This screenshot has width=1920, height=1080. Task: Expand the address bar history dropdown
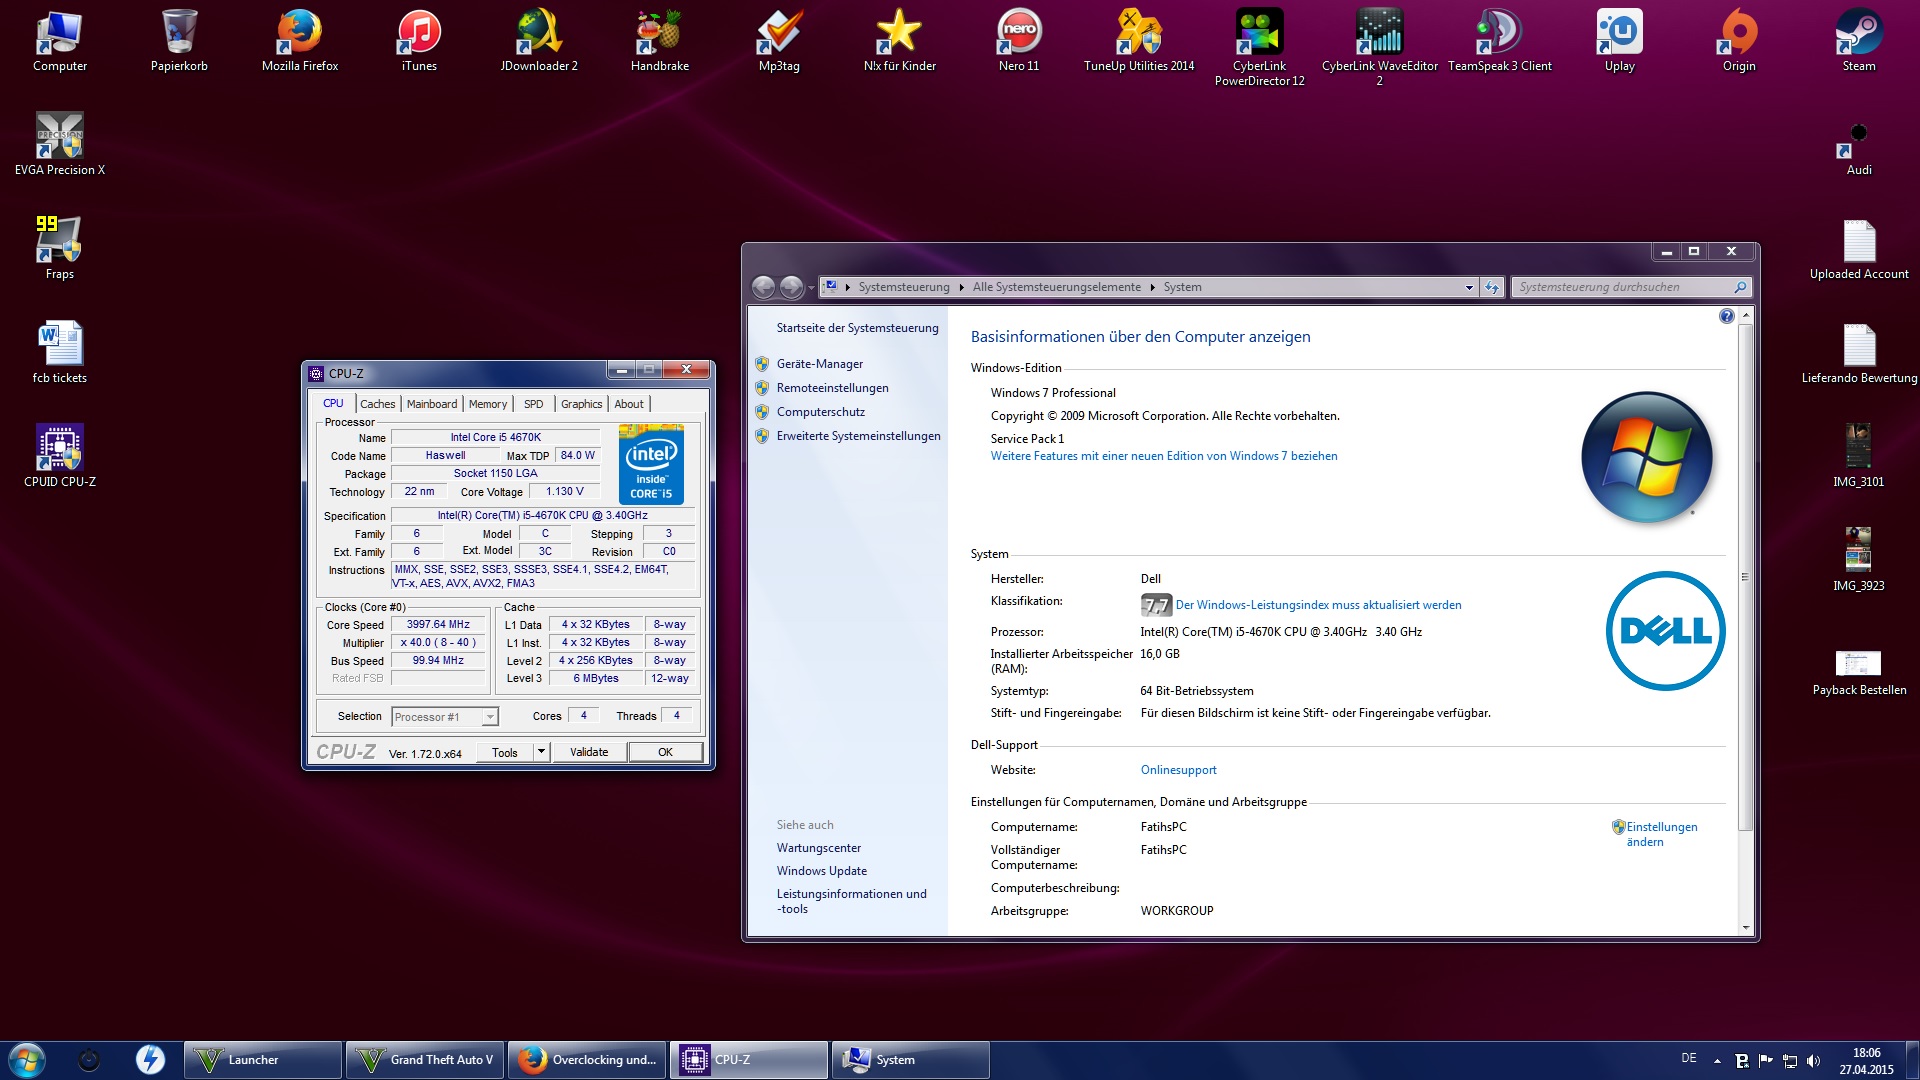pos(1469,287)
